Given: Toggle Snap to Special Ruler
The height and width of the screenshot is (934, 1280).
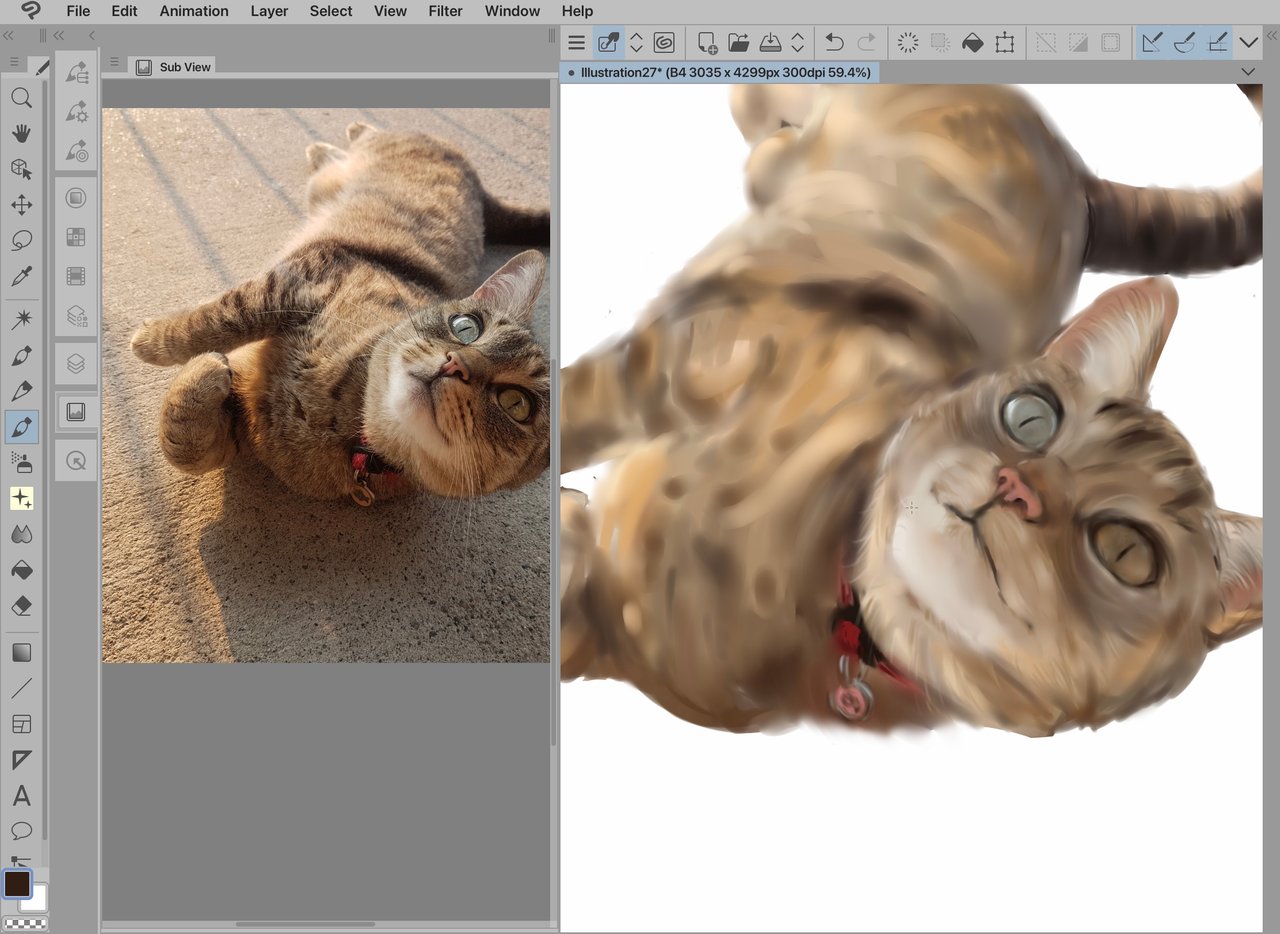Looking at the screenshot, I should [1184, 42].
